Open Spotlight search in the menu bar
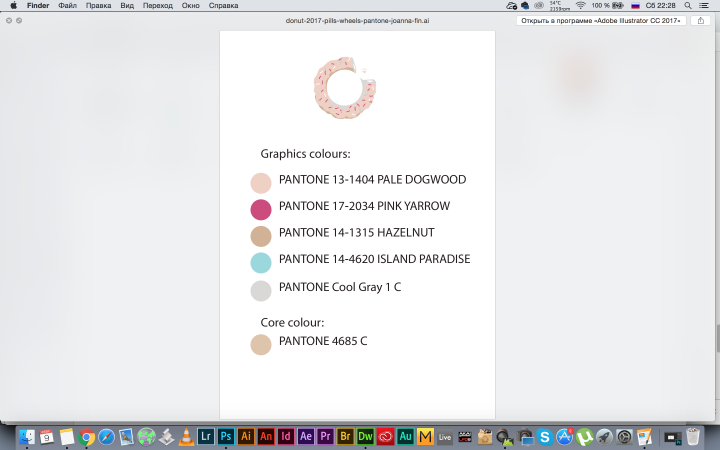Viewport: 720px width, 450px height. [x=688, y=6]
